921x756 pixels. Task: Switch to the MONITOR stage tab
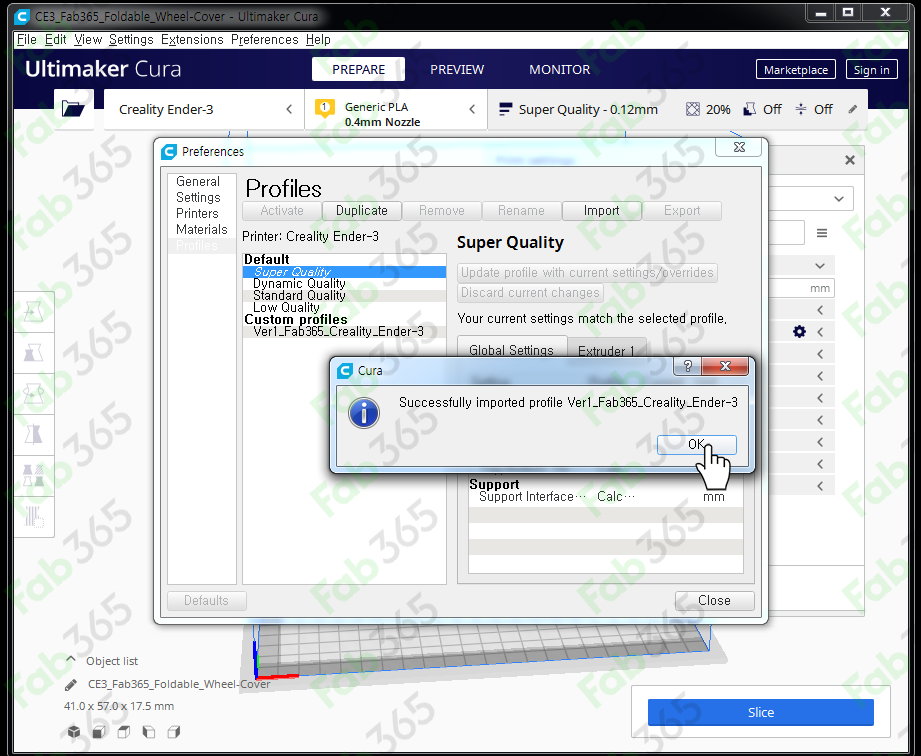pyautogui.click(x=559, y=69)
